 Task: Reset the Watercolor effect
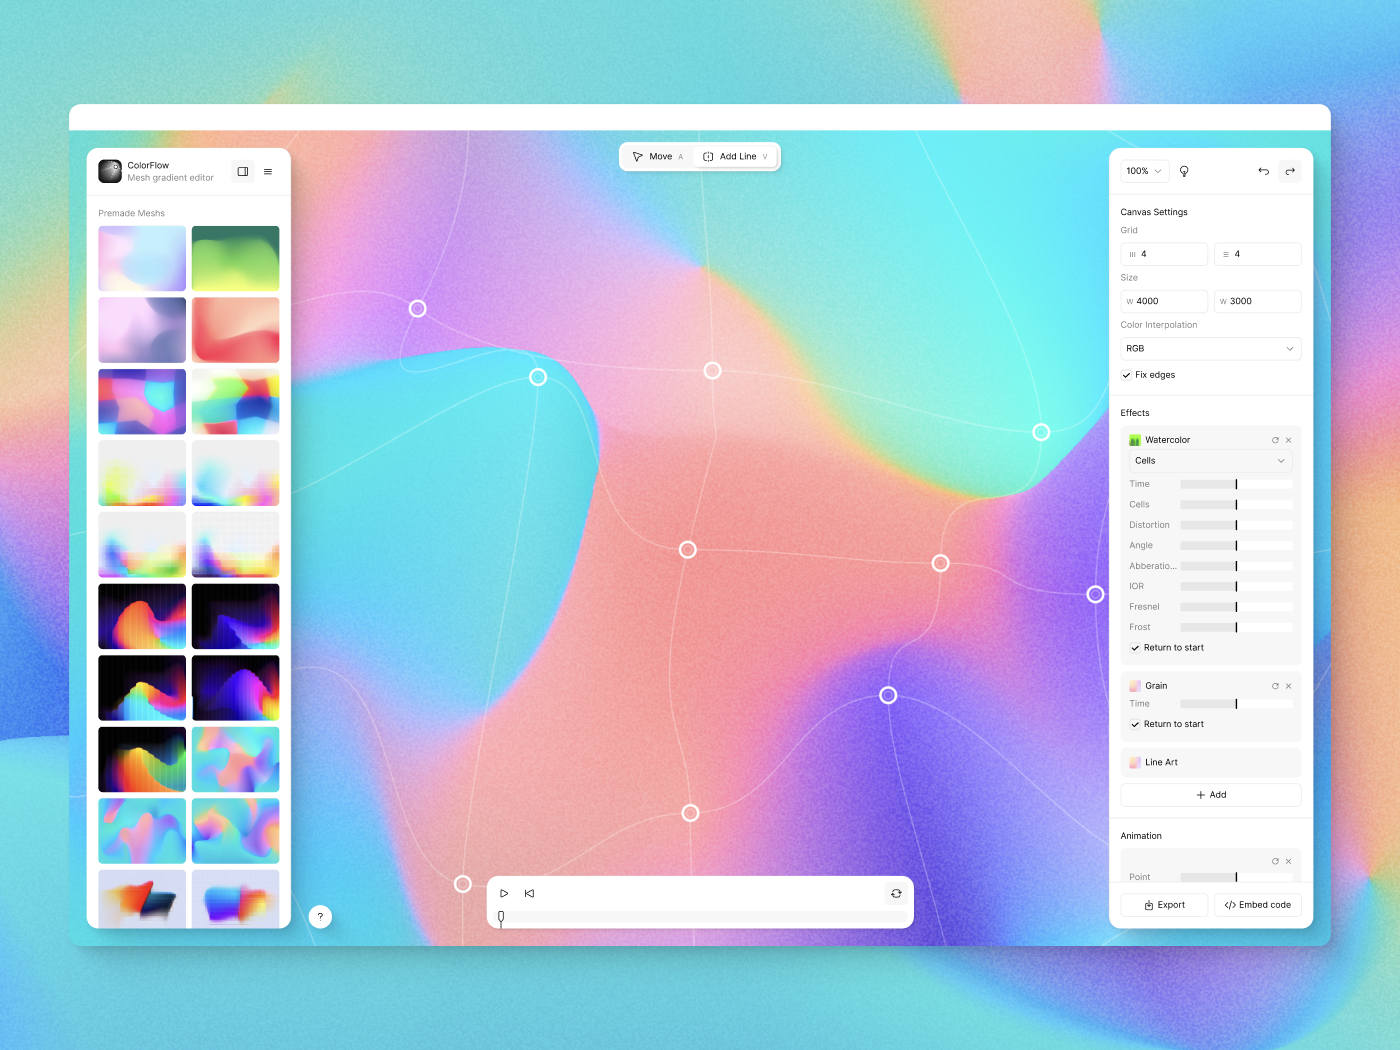point(1275,440)
